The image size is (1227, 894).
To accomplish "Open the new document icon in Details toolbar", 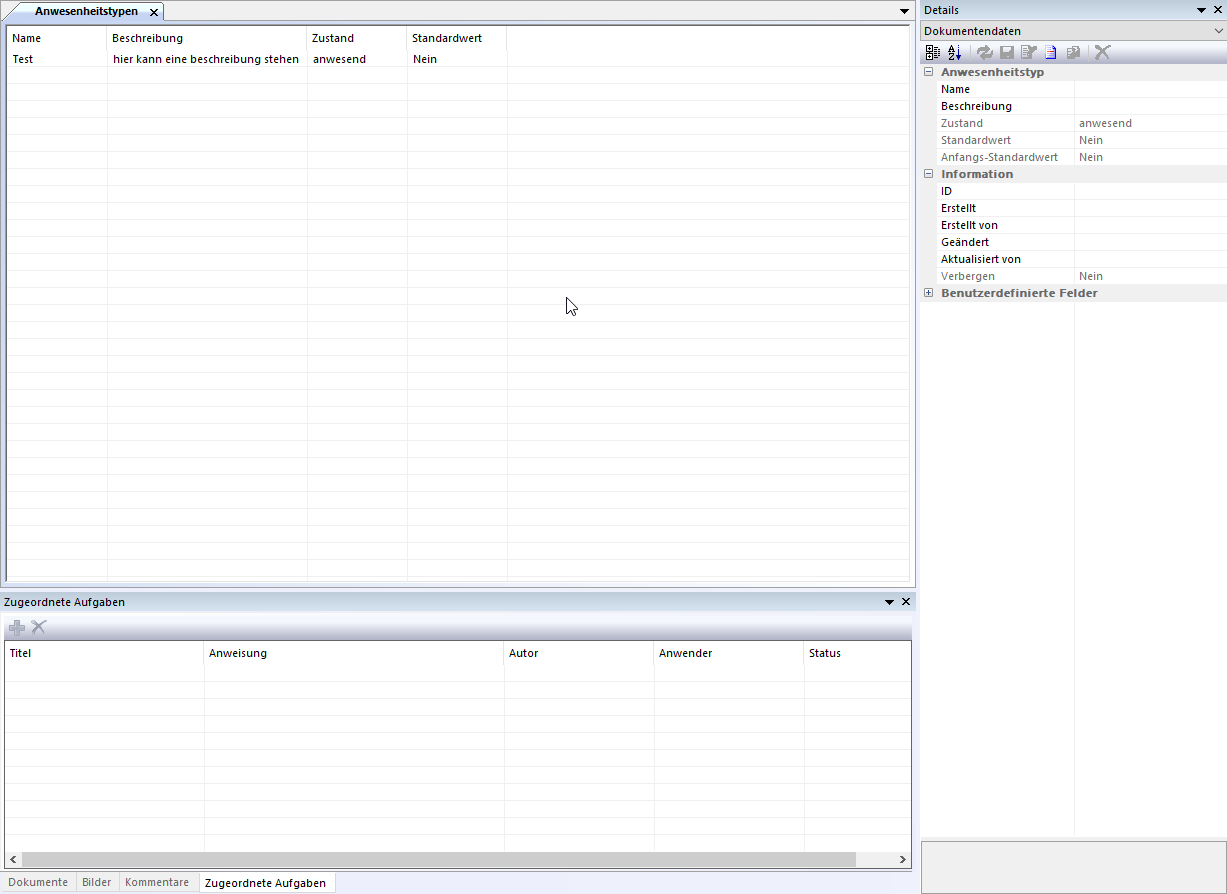I will pyautogui.click(x=1051, y=52).
